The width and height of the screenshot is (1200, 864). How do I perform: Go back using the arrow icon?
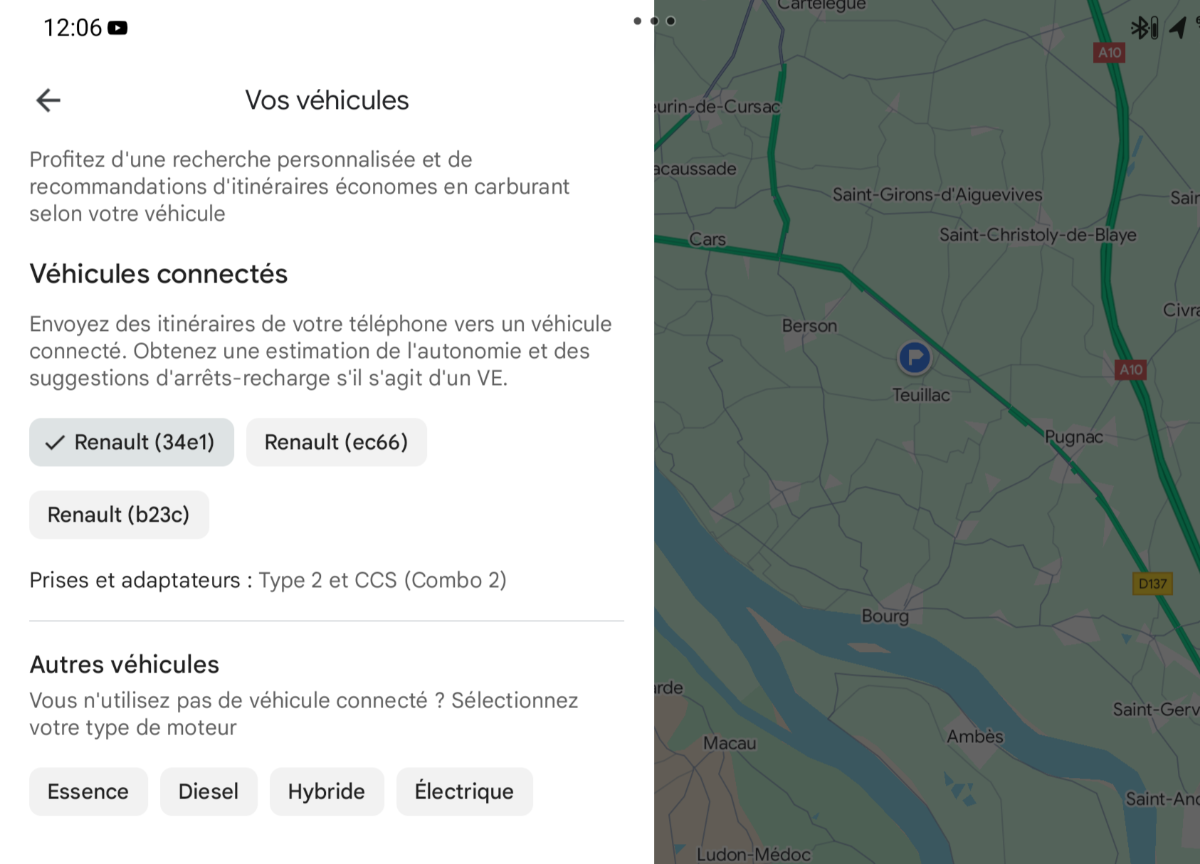click(48, 100)
